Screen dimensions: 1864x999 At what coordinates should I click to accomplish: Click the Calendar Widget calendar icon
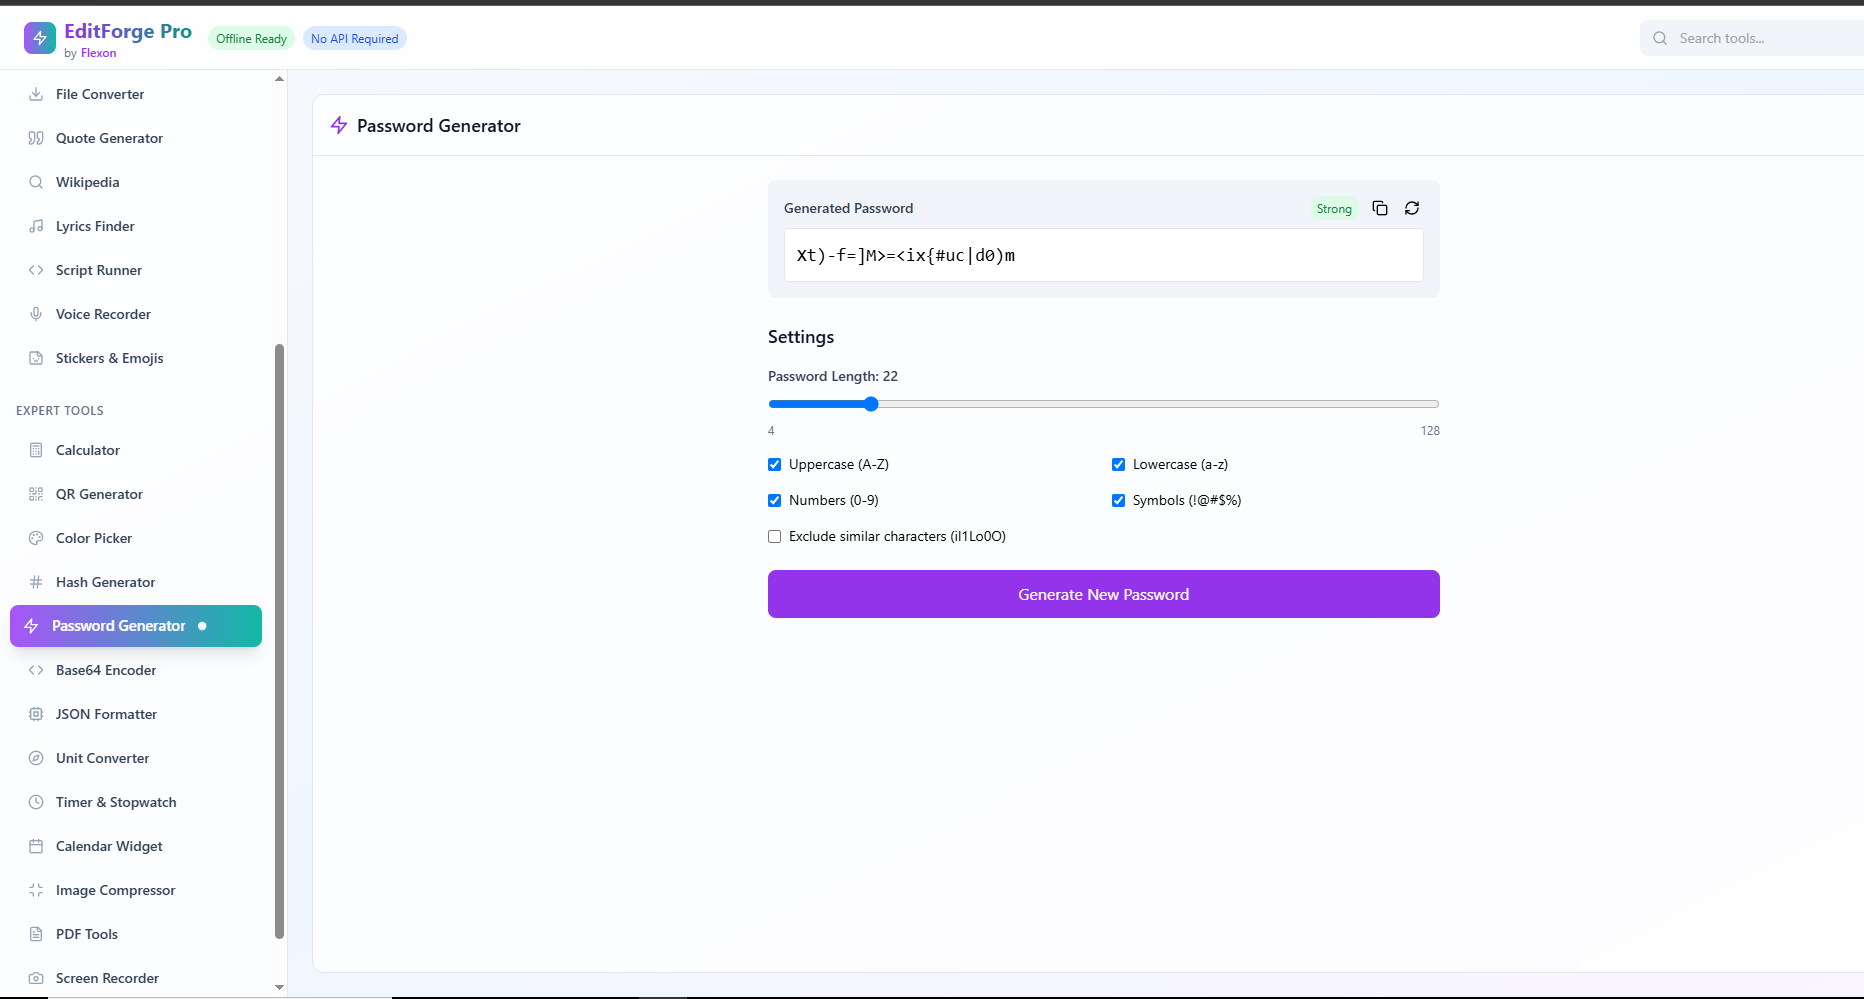coord(36,846)
